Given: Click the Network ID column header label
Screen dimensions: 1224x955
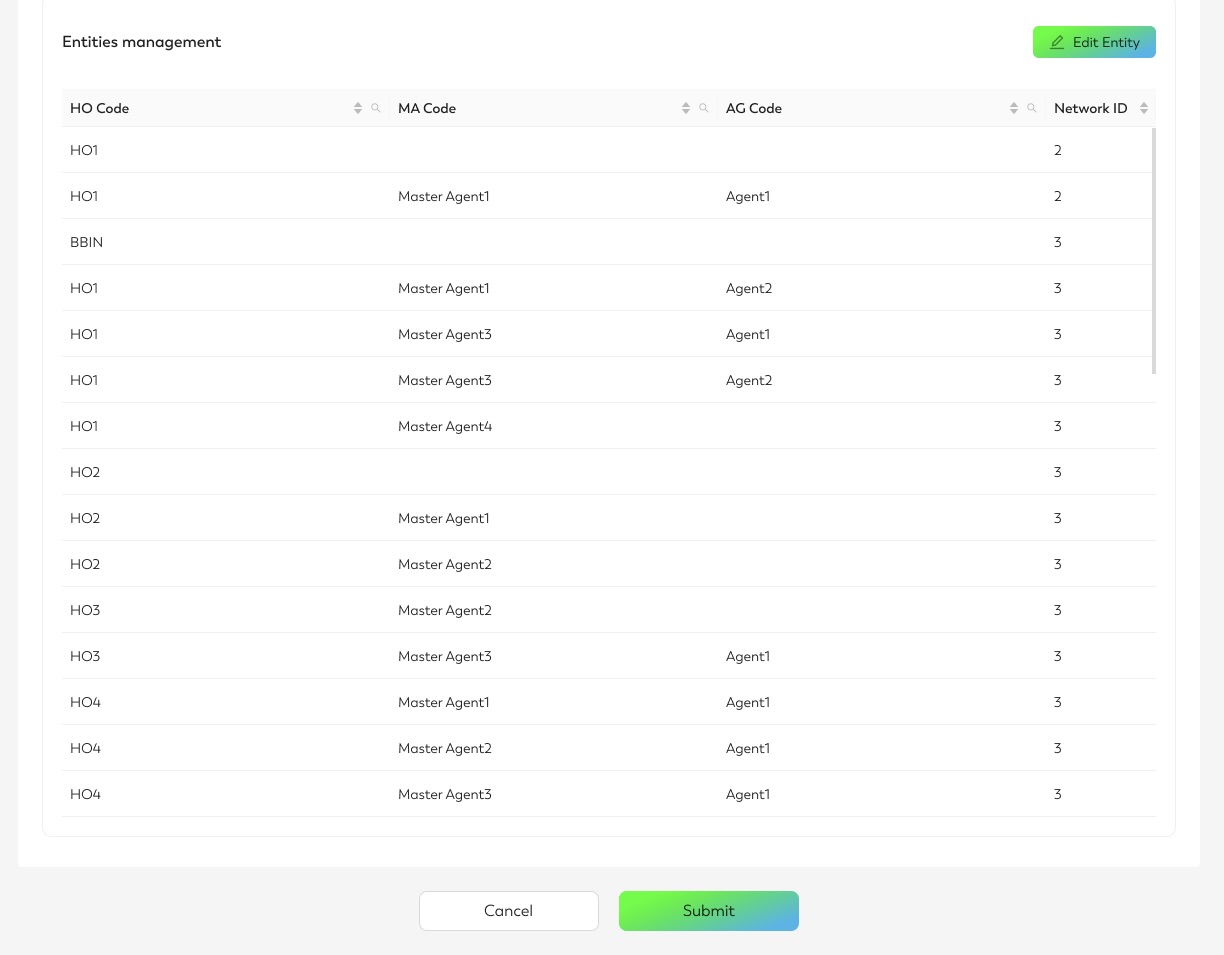Looking at the screenshot, I should coord(1090,108).
